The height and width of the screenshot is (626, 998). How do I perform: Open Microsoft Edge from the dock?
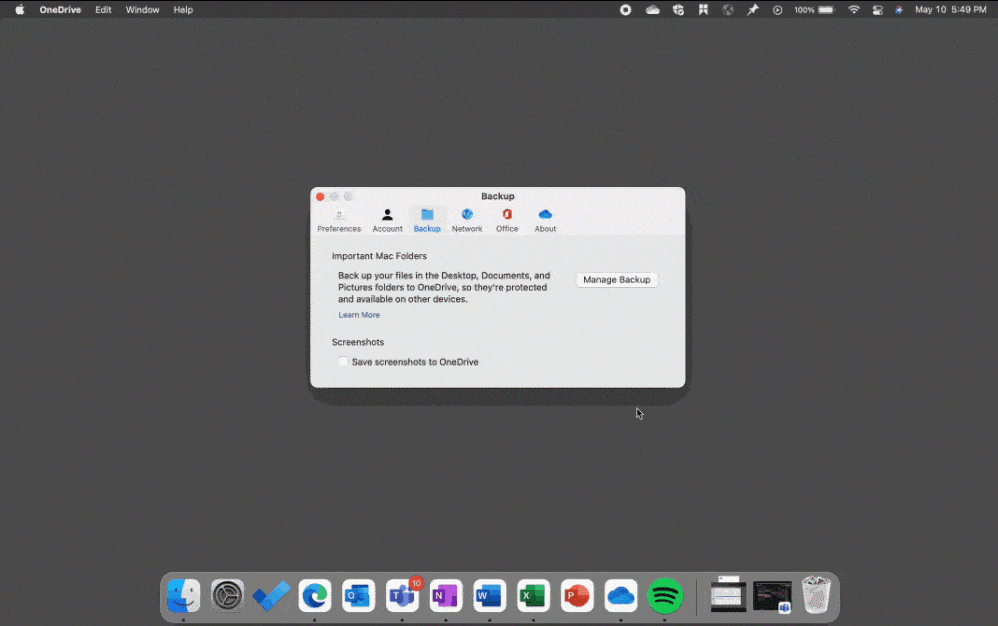point(315,596)
